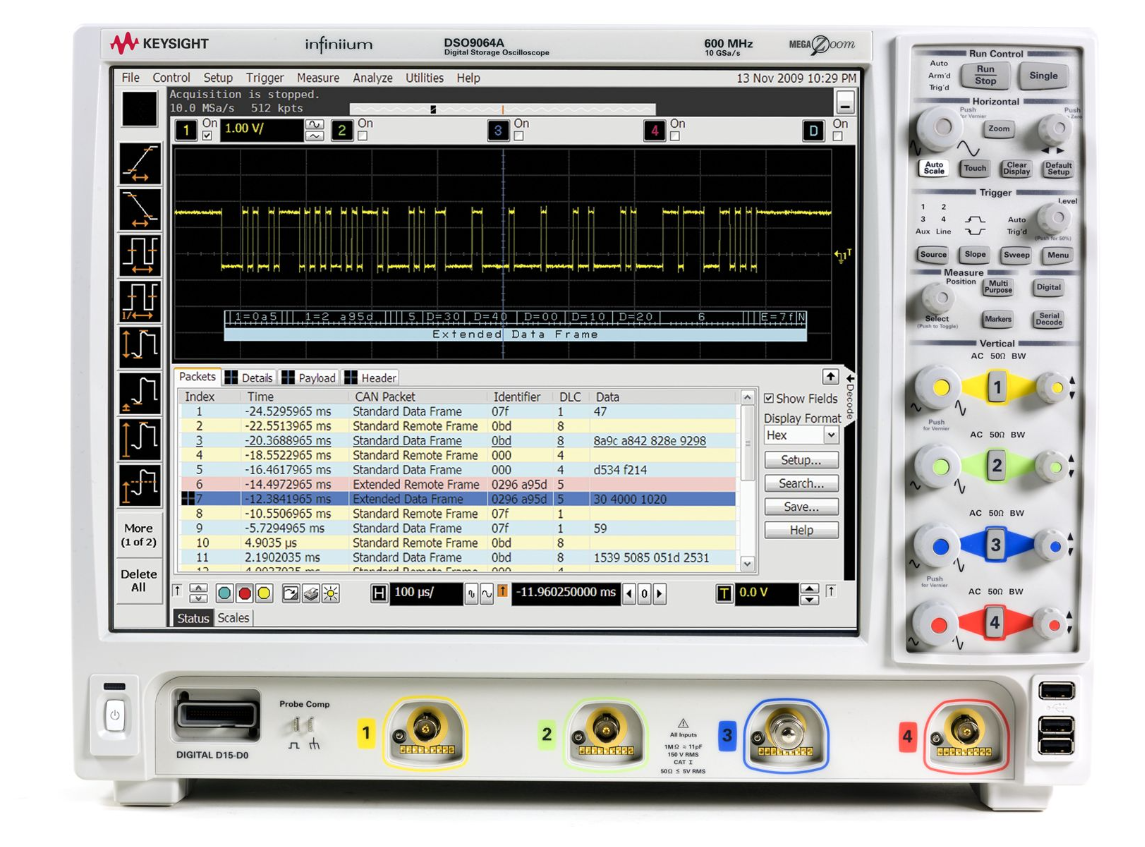The height and width of the screenshot is (847, 1145).
Task: Select packet row 6 Extended Remote Frame
Action: (400, 484)
